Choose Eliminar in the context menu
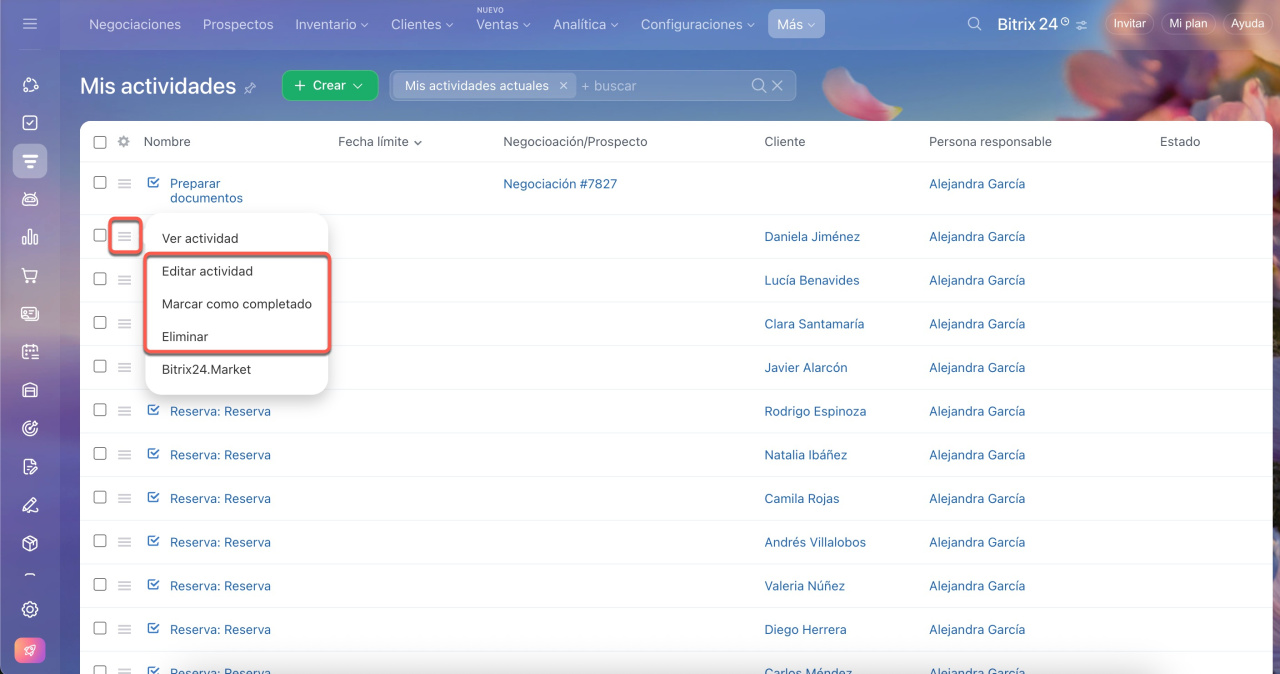The height and width of the screenshot is (674, 1280). tap(185, 337)
